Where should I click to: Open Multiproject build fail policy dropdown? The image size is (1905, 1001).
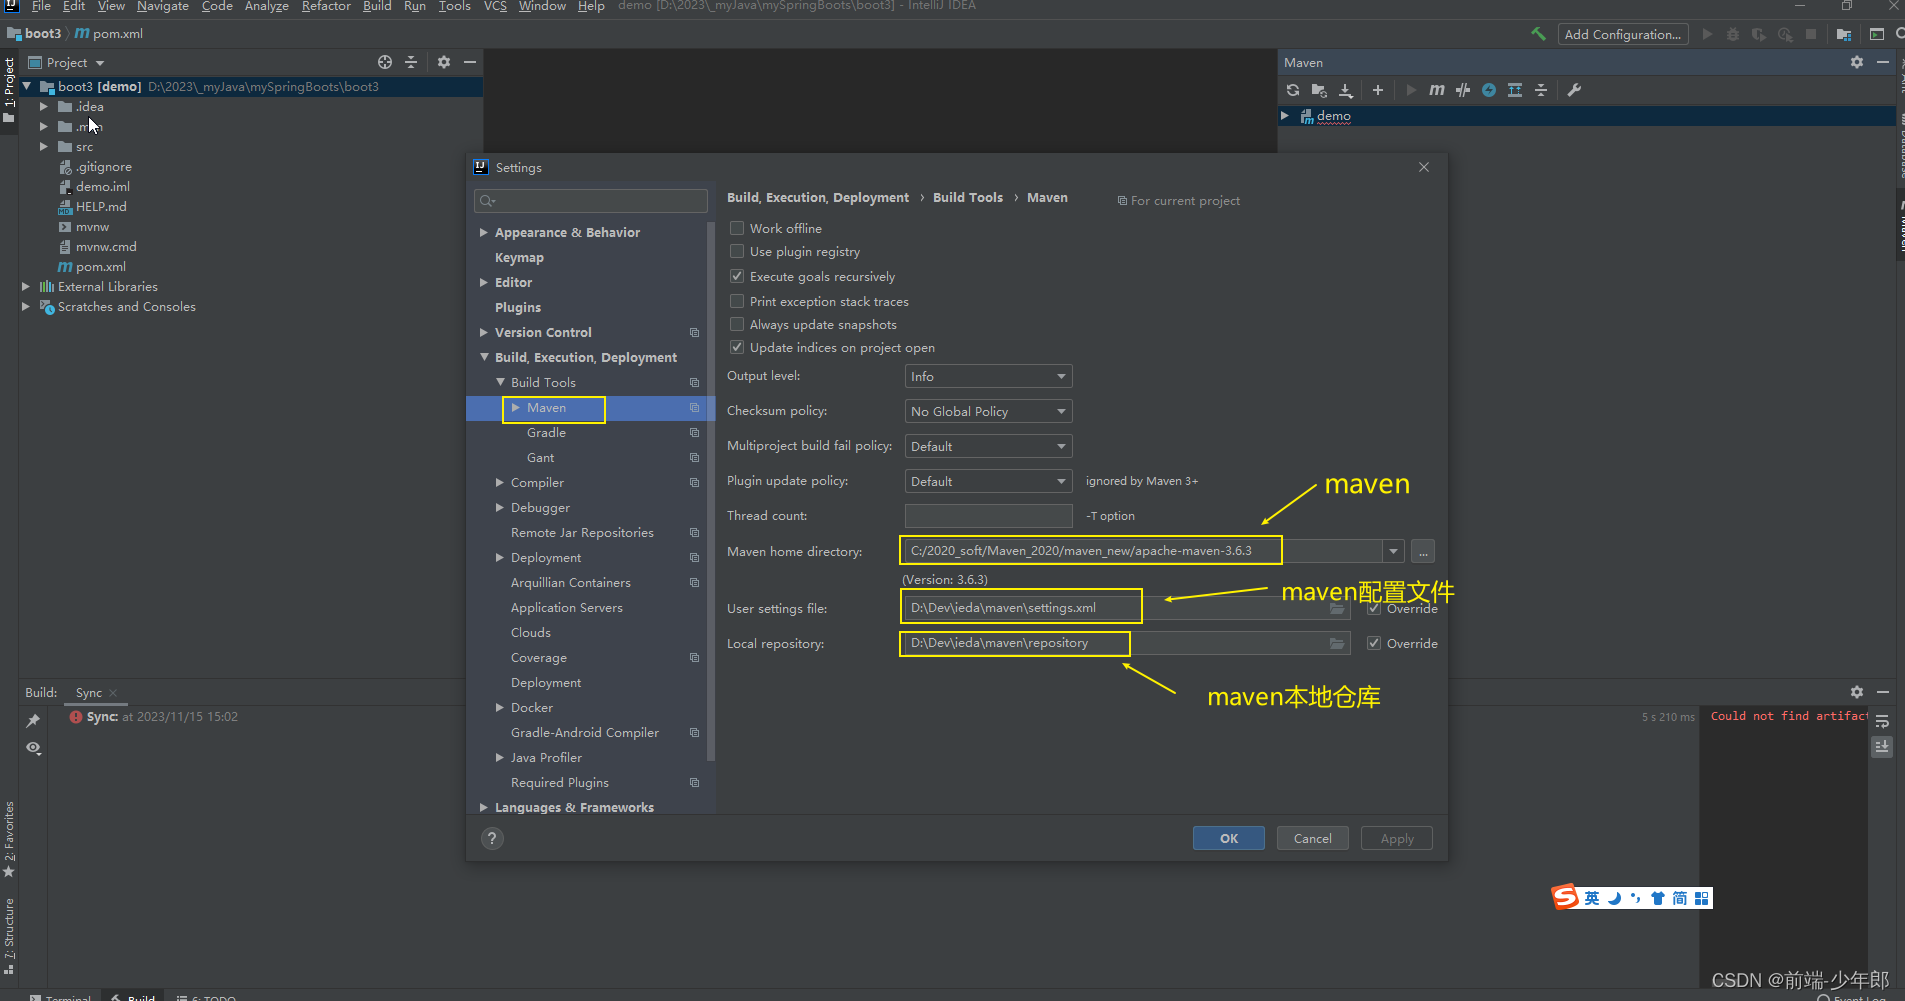[x=988, y=446]
